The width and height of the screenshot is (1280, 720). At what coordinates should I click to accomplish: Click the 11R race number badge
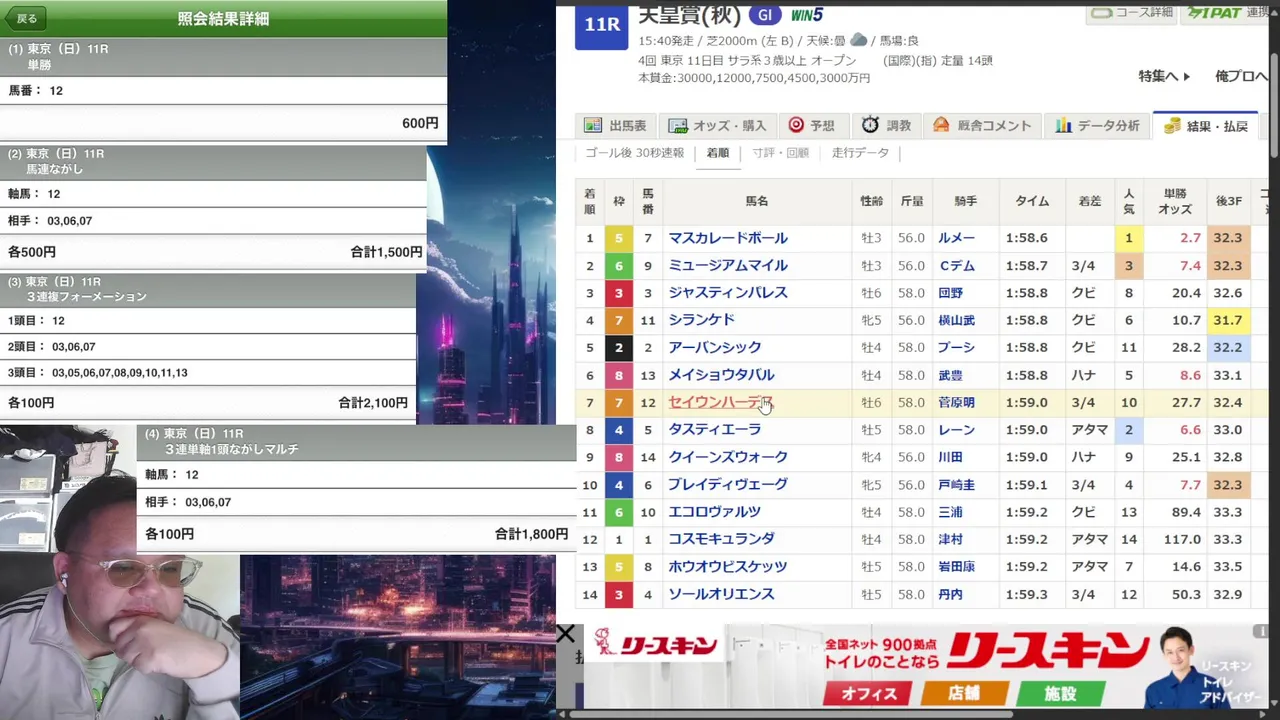[x=601, y=25]
